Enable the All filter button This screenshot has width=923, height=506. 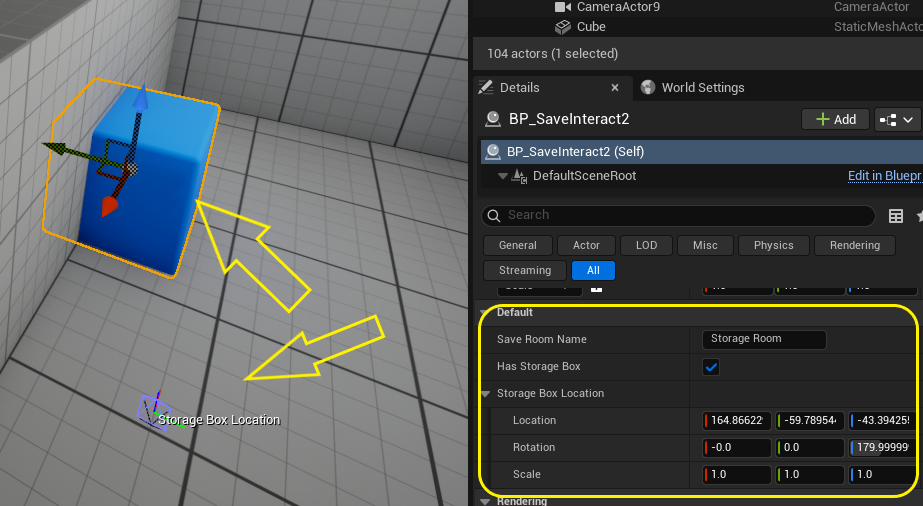[x=593, y=270]
